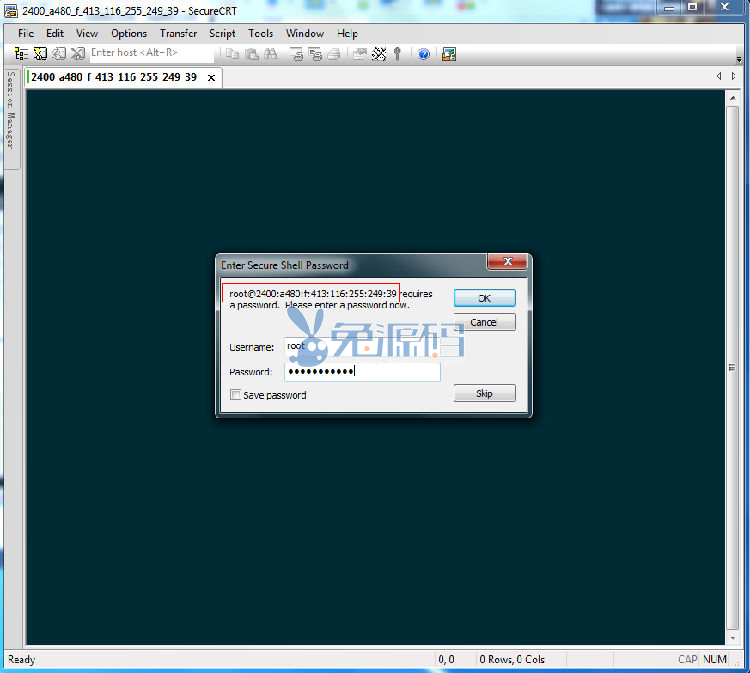Close the session tab with x
Image resolution: width=750 pixels, height=673 pixels.
(211, 77)
